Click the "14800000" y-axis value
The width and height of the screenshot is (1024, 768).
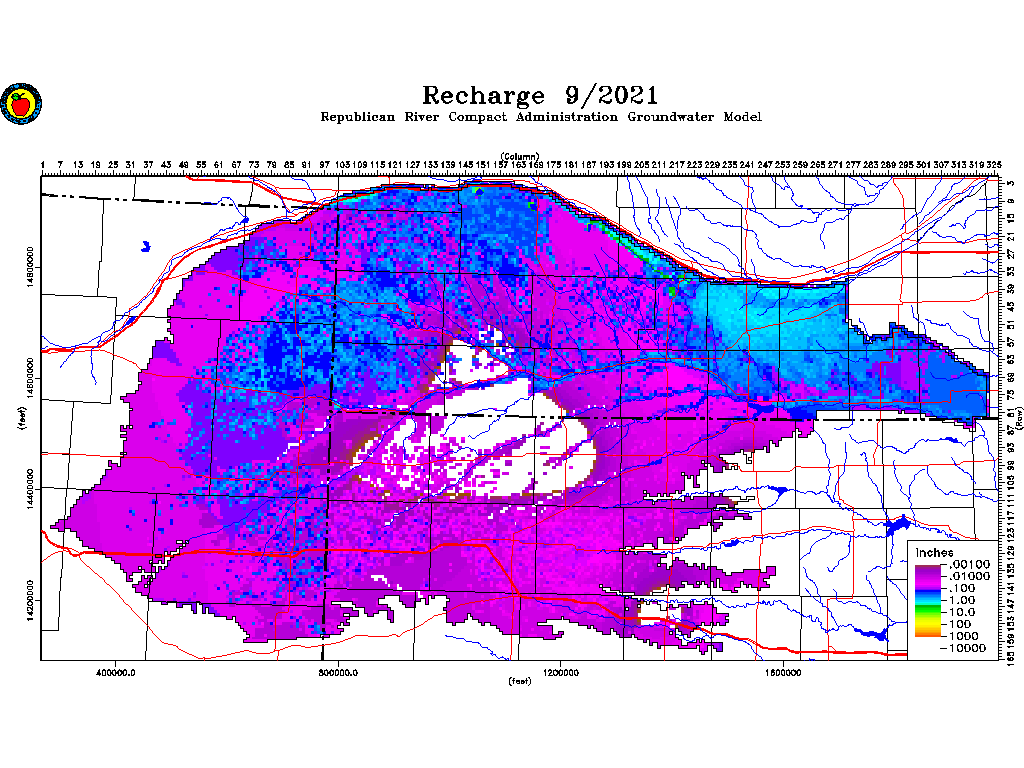[30, 268]
